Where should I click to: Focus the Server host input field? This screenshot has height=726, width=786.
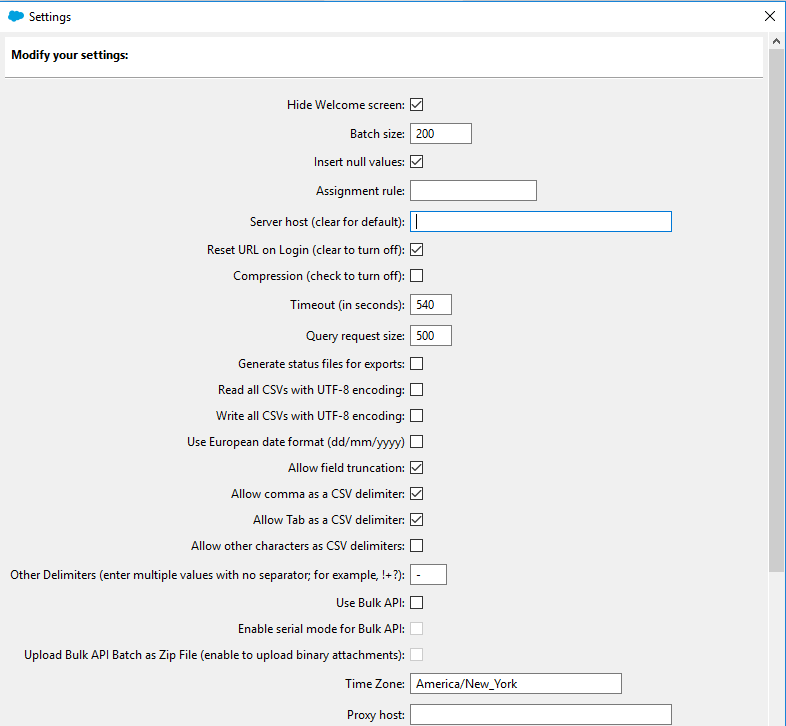[540, 221]
